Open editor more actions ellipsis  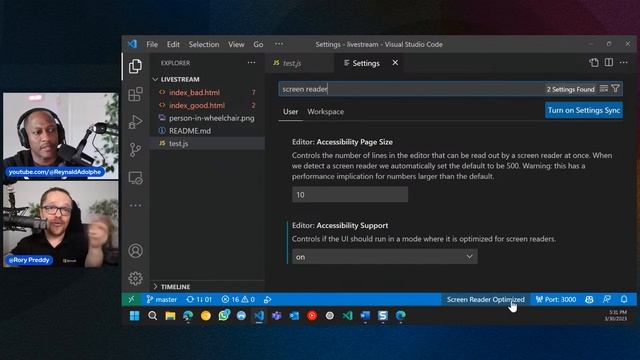[624, 62]
